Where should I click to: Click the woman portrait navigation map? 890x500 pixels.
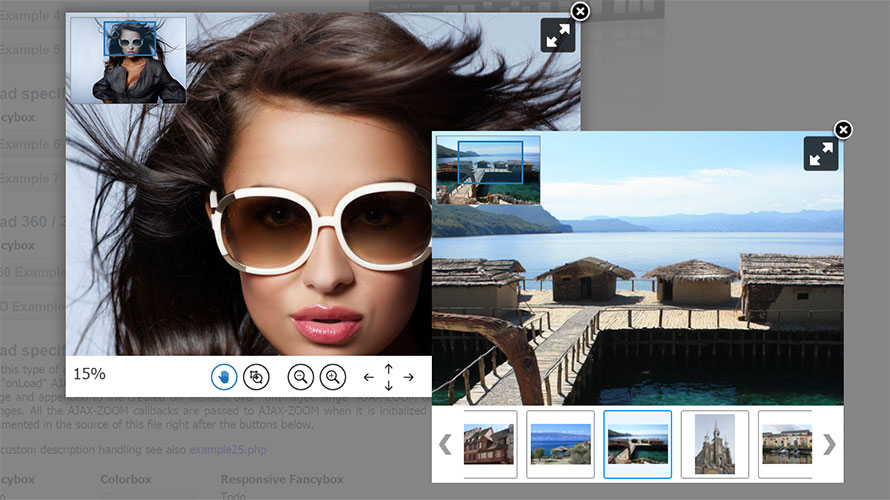[128, 61]
